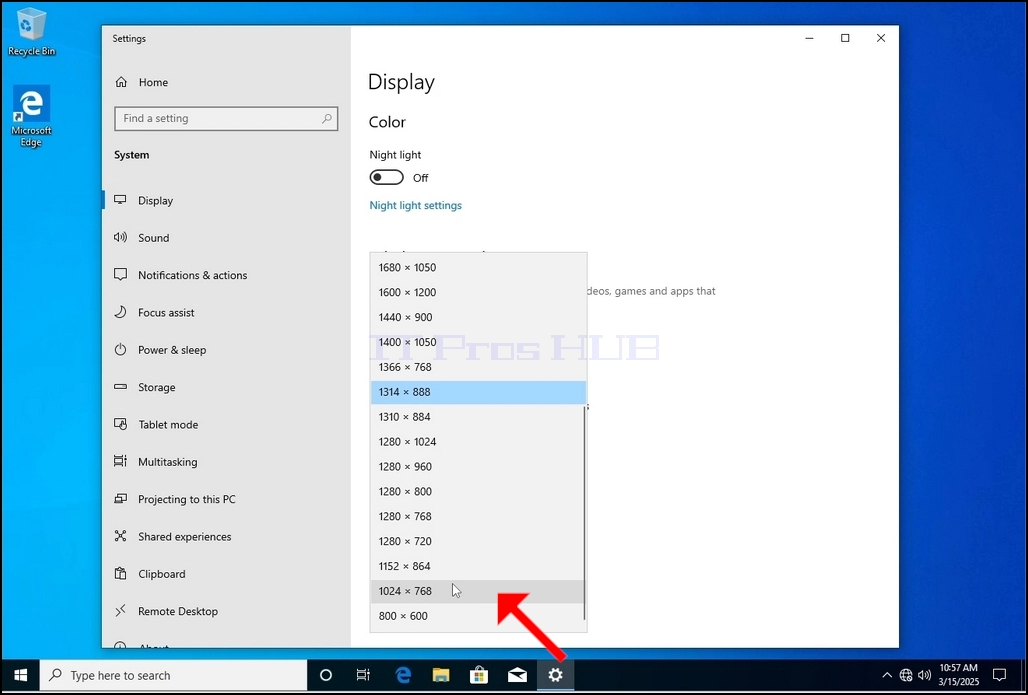Choose 1280 × 1024 resolution

[x=477, y=442]
